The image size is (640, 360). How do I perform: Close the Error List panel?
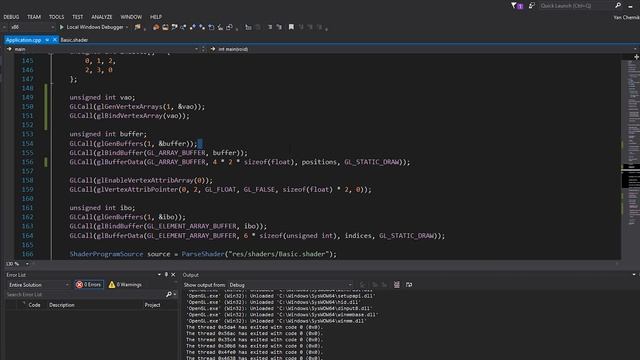coord(173,275)
